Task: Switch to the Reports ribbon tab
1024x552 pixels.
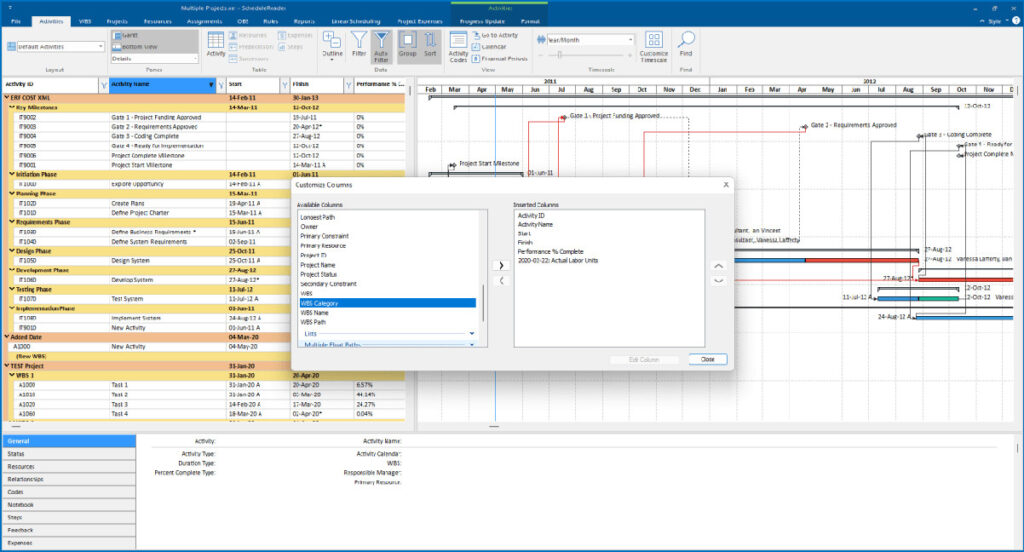Action: 304,22
